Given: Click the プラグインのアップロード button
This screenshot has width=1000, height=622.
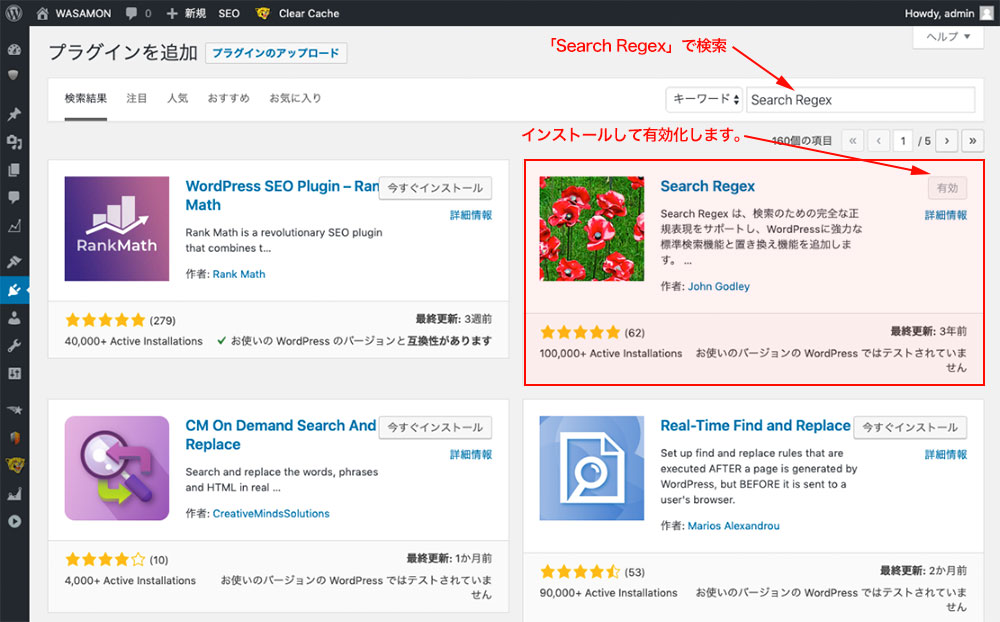Looking at the screenshot, I should (x=276, y=53).
